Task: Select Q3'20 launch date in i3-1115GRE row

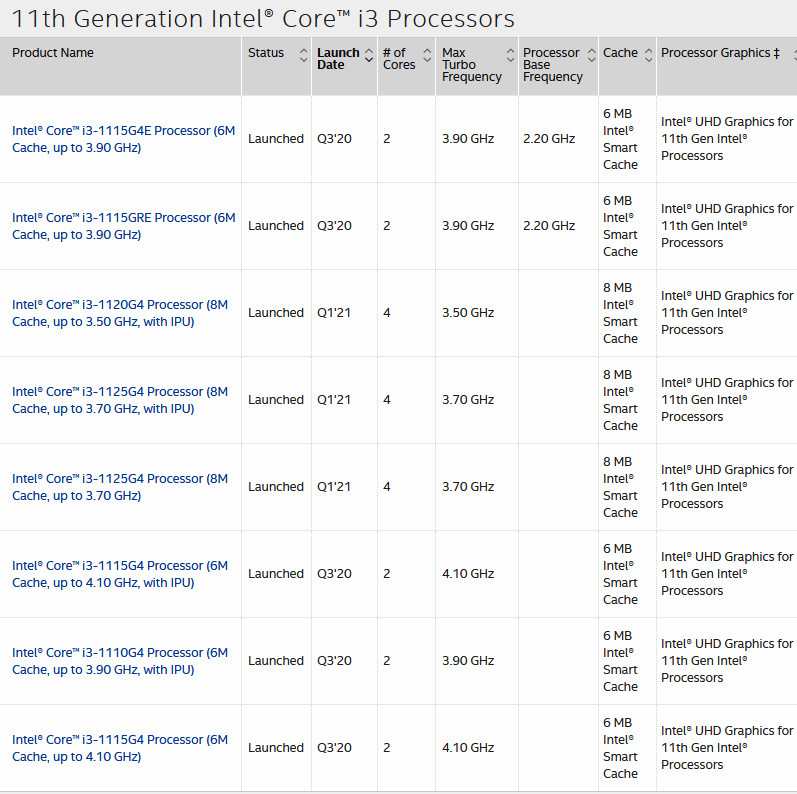Action: (334, 226)
